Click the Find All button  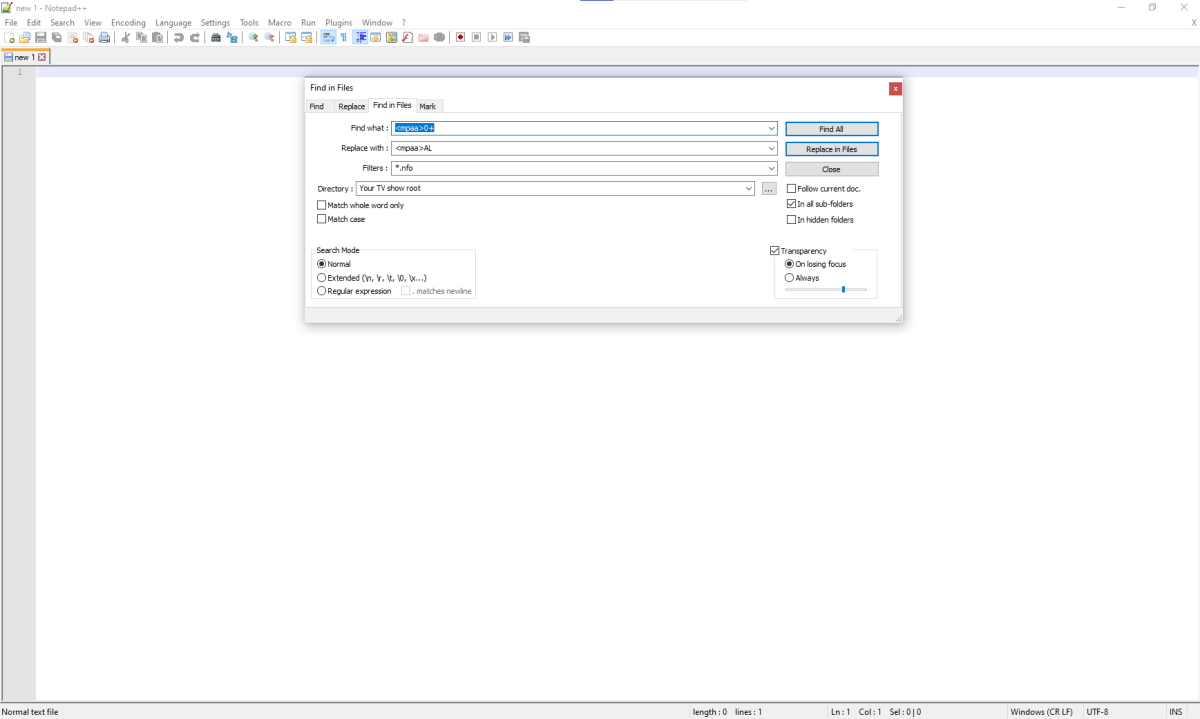pyautogui.click(x=831, y=129)
